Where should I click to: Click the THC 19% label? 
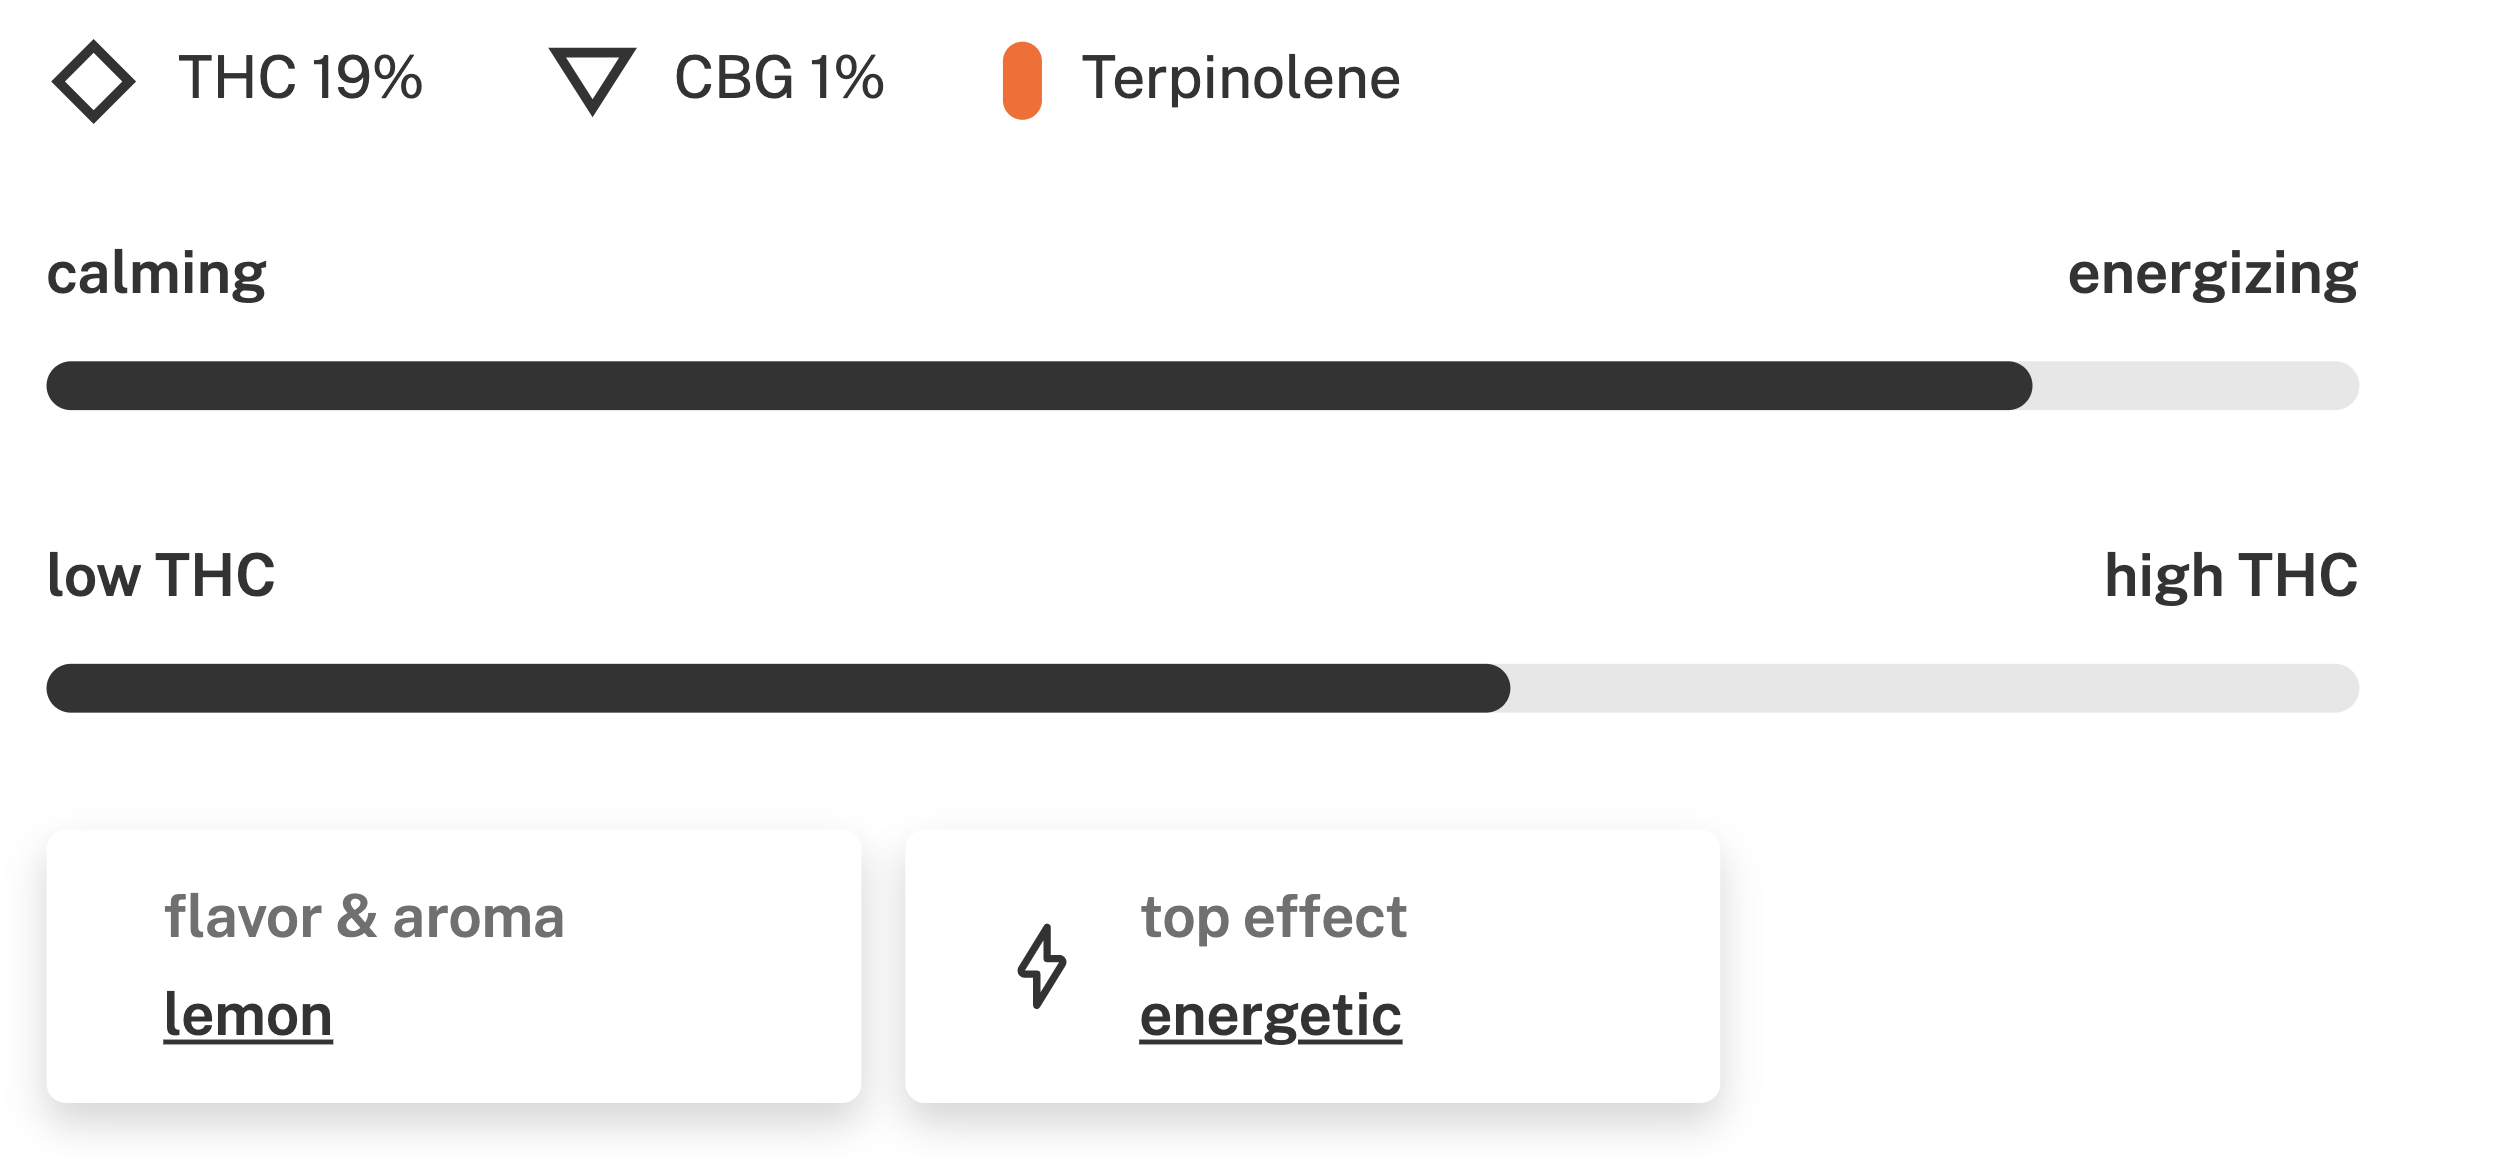(x=300, y=78)
